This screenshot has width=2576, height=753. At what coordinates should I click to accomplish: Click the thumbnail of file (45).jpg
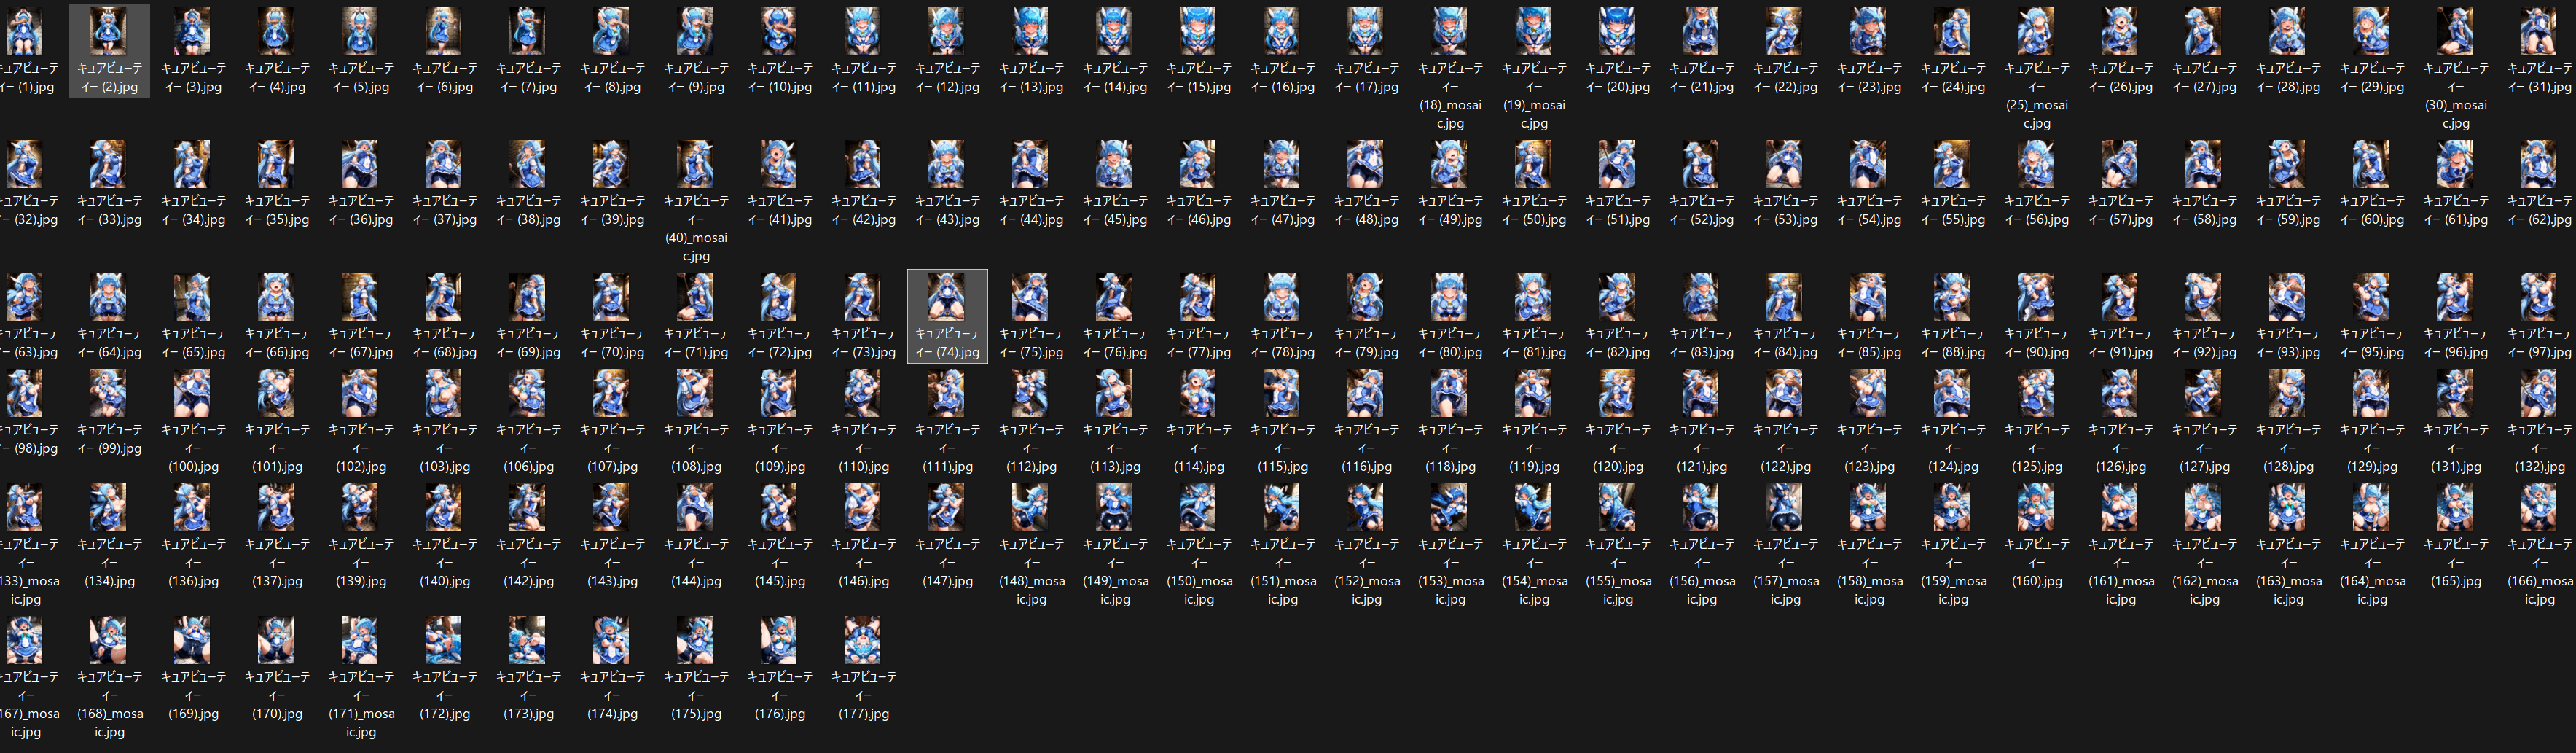(1115, 164)
